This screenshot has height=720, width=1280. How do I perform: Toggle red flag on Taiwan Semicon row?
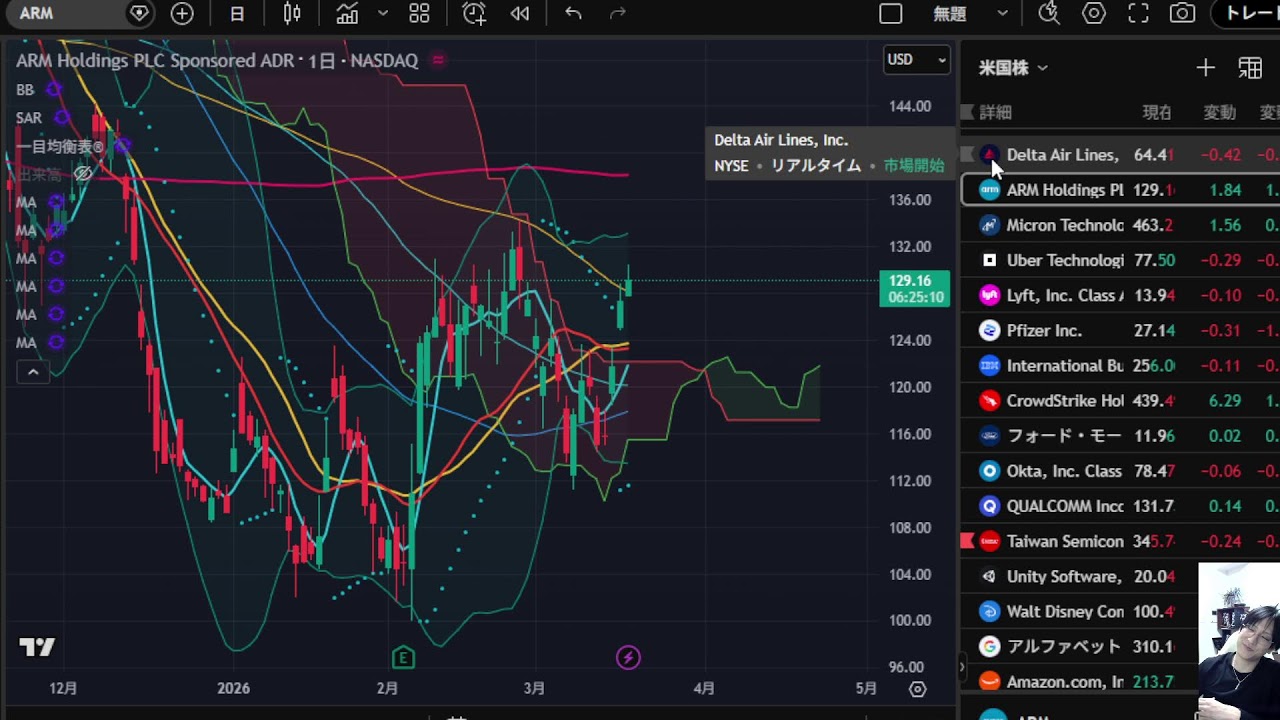(967, 541)
